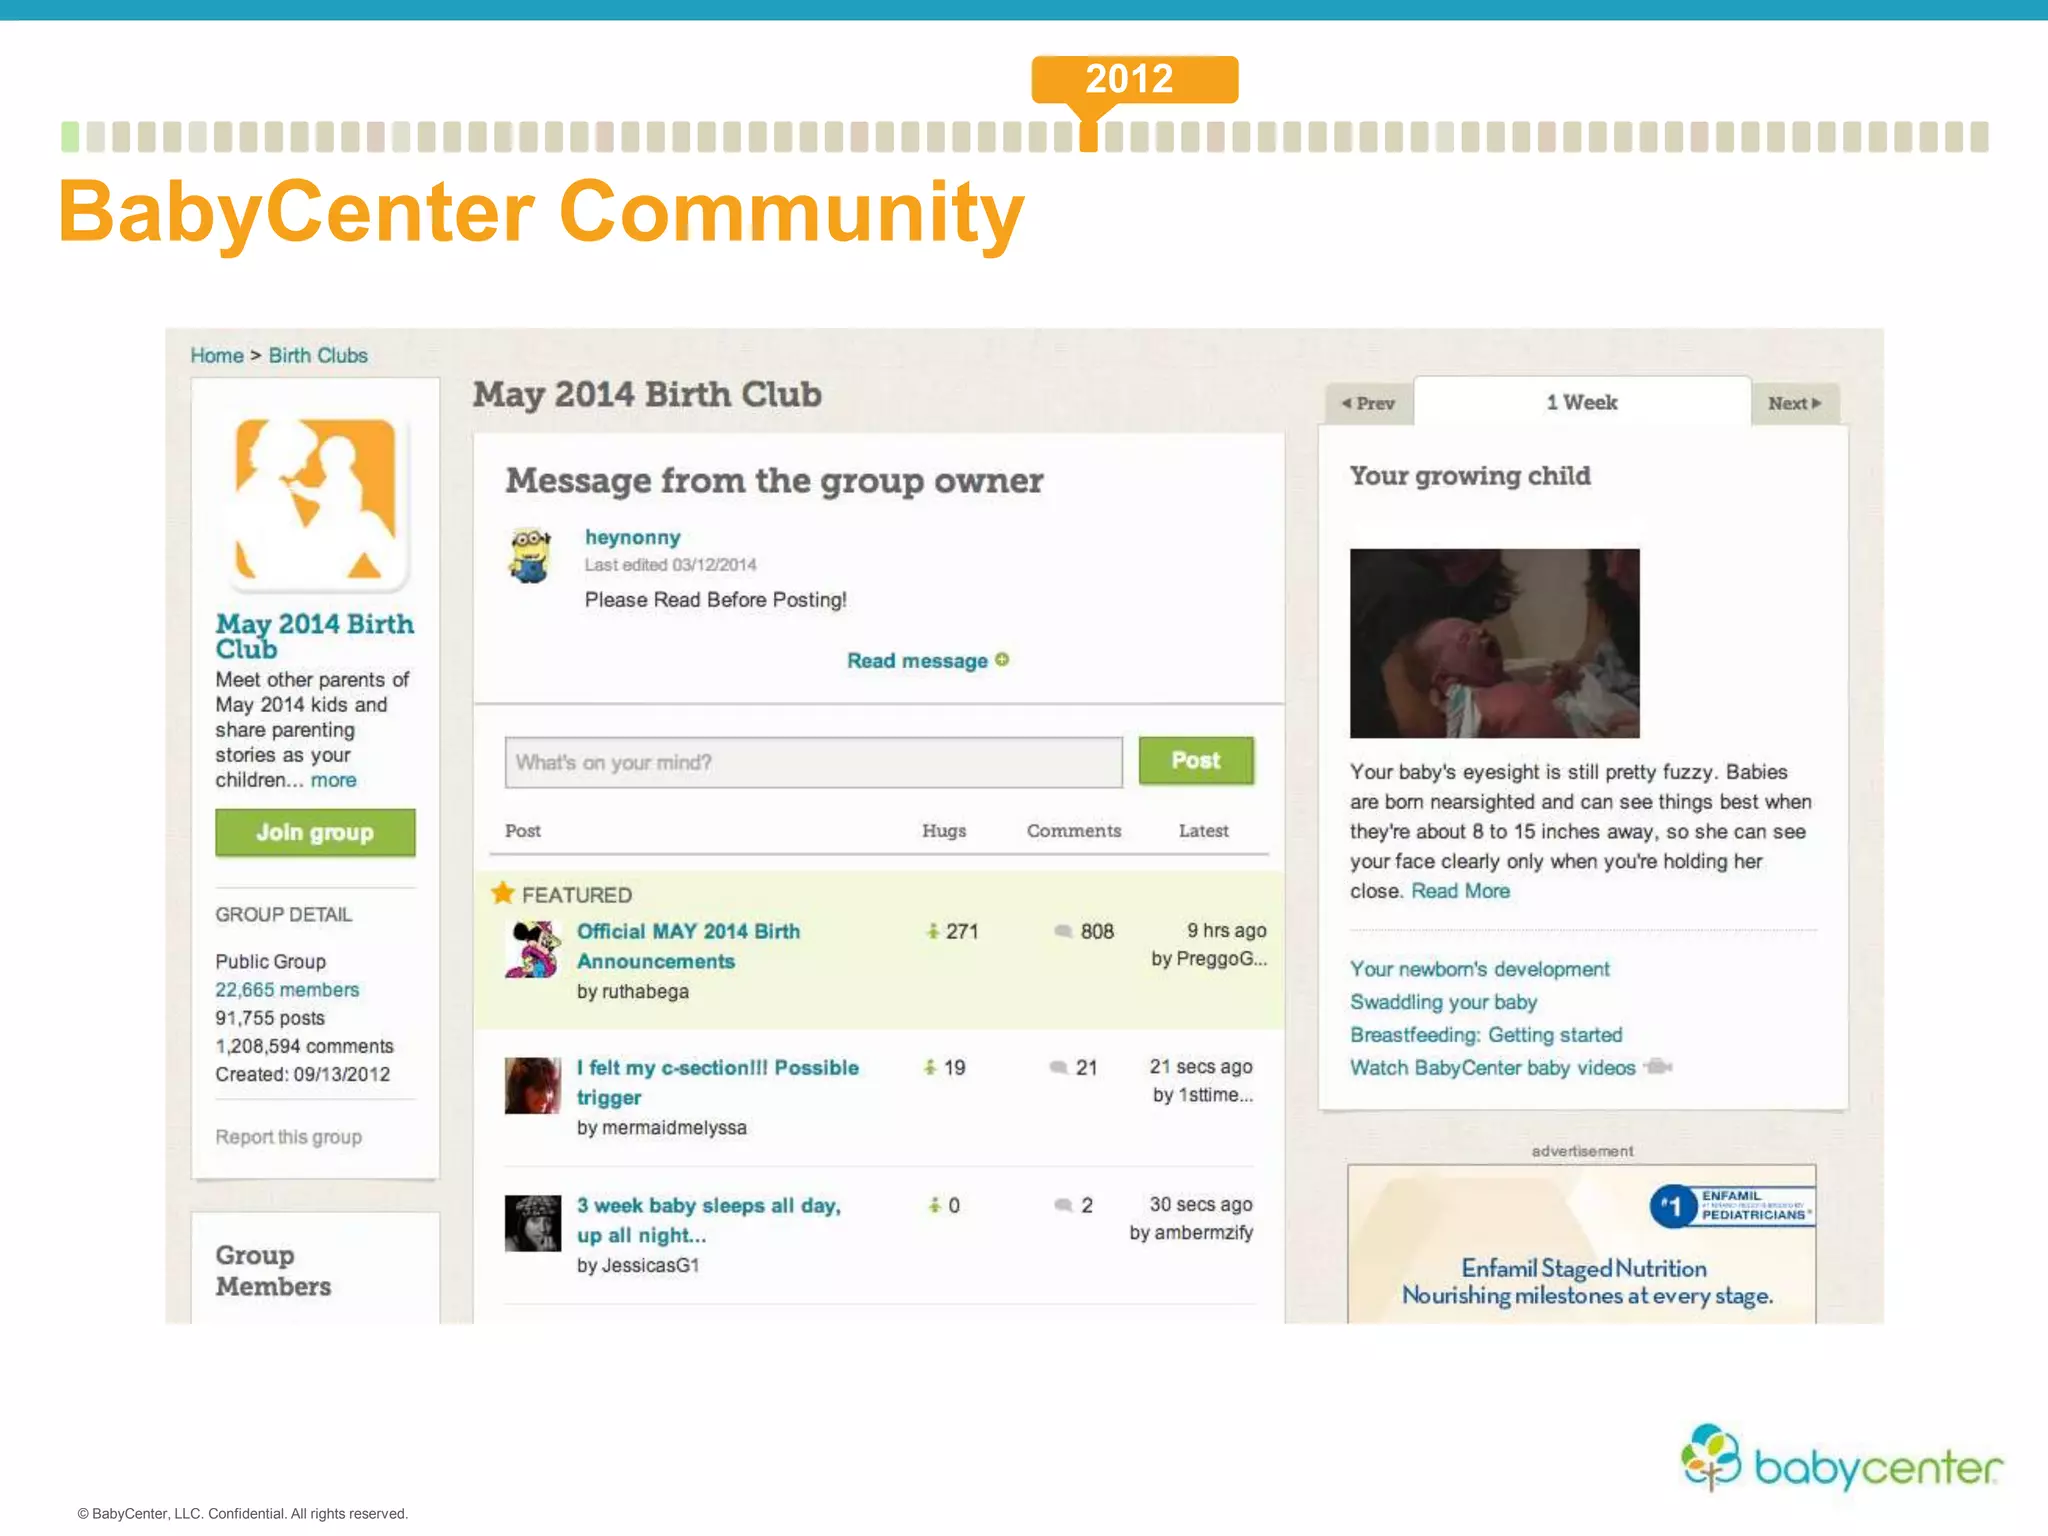This screenshot has width=2048, height=1536.
Task: Open the 22,665 members link
Action: [287, 989]
